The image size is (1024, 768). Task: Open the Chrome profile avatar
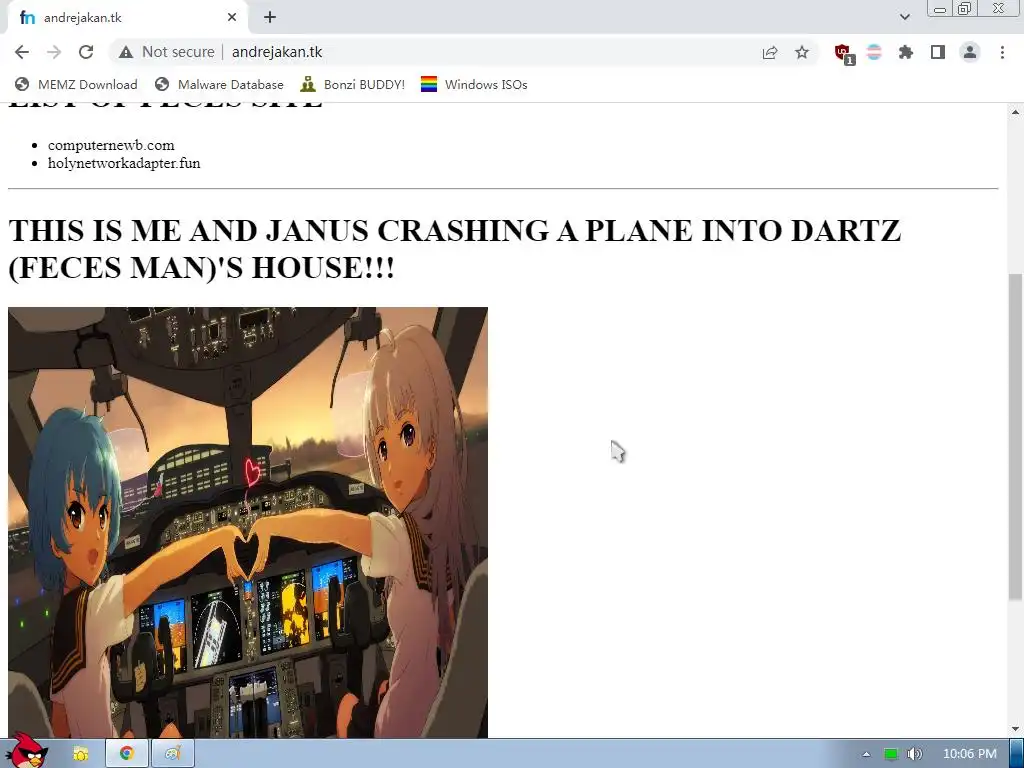click(x=970, y=52)
